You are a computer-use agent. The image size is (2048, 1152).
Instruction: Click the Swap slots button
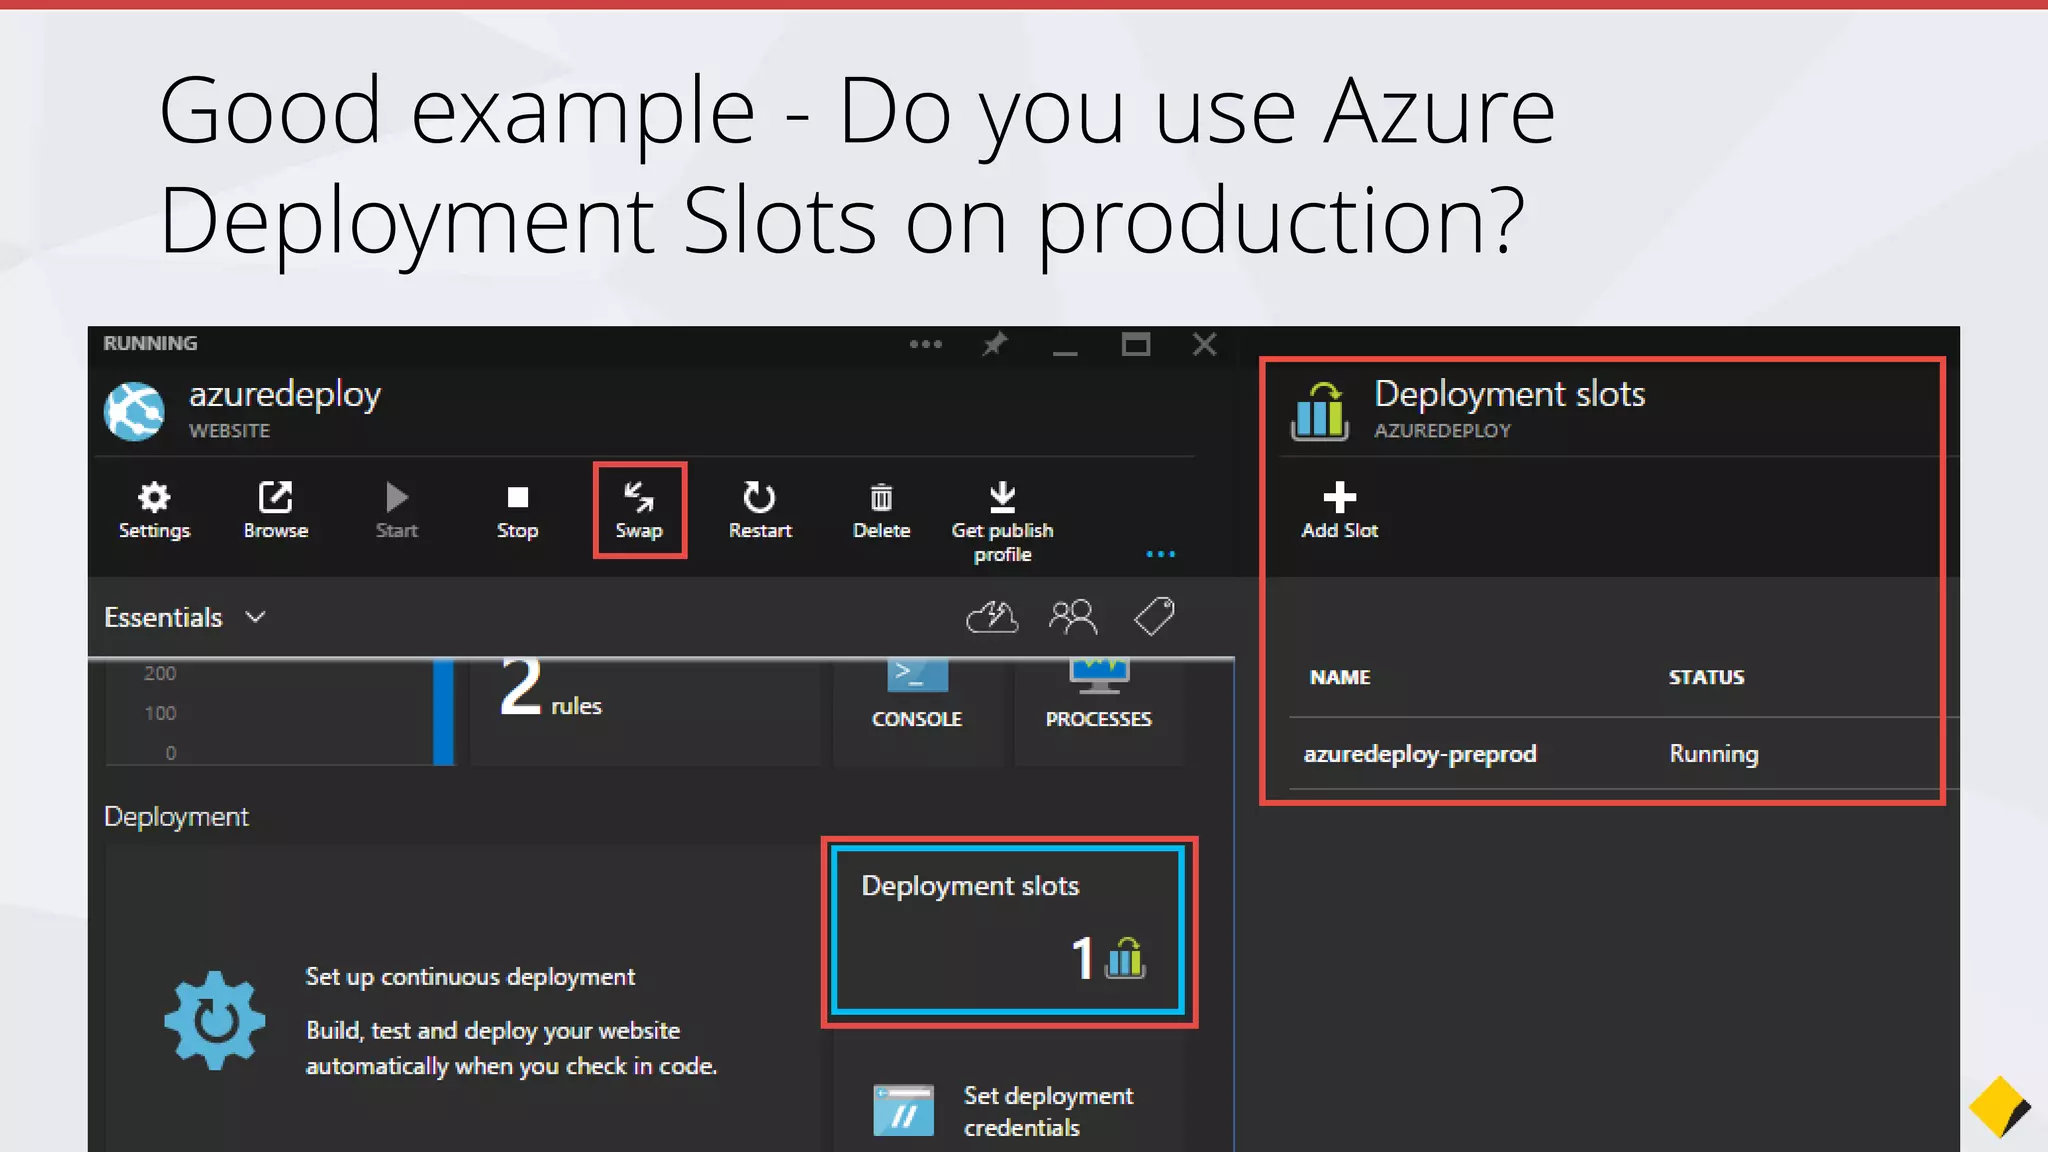click(x=639, y=510)
